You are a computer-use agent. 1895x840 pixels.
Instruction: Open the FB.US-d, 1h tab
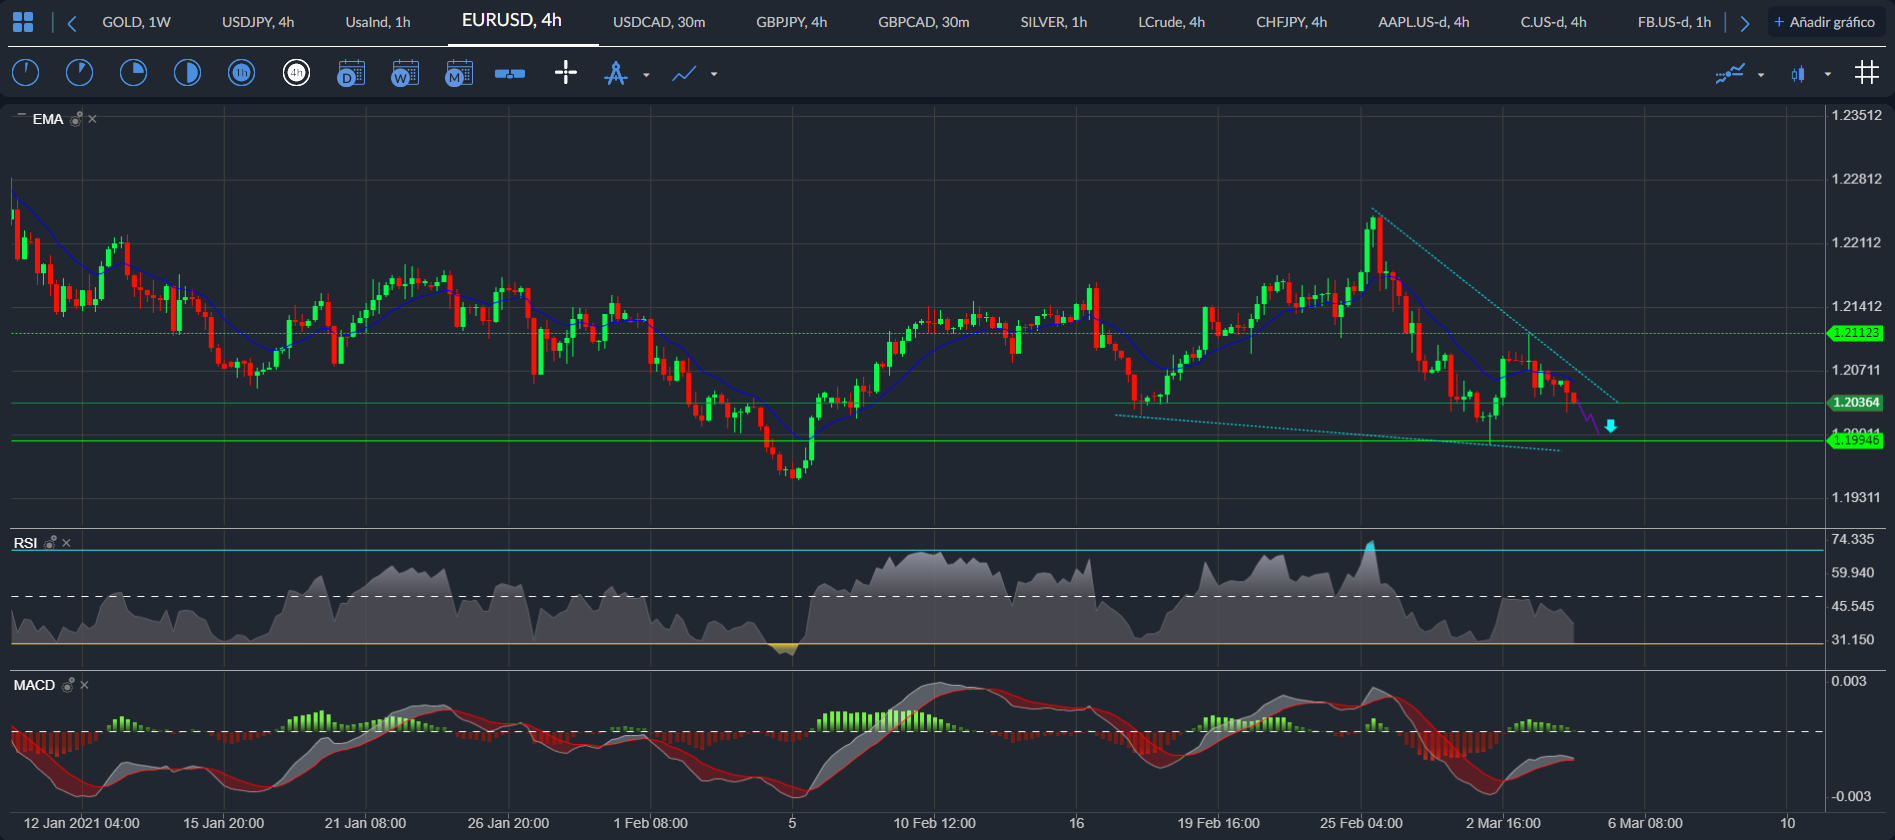pyautogui.click(x=1675, y=22)
